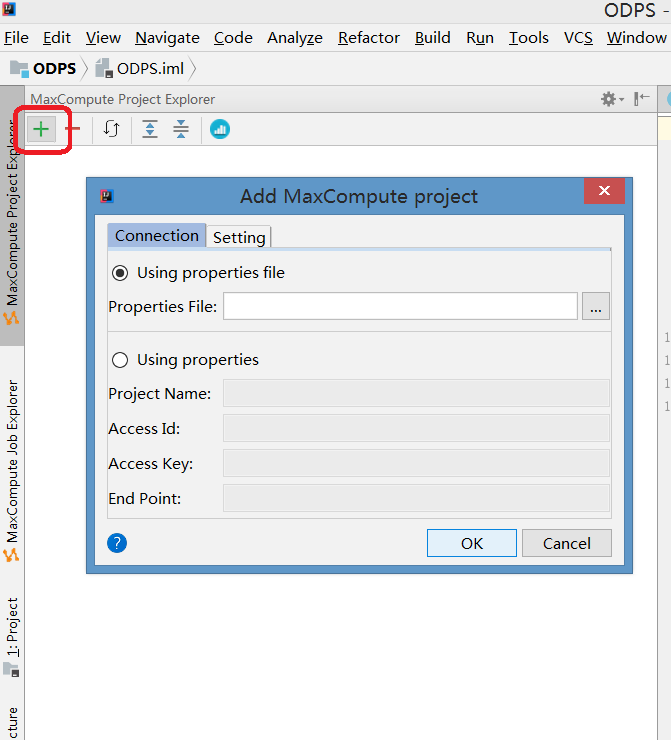Click the ODPS folder icon in breadcrumb

19,69
